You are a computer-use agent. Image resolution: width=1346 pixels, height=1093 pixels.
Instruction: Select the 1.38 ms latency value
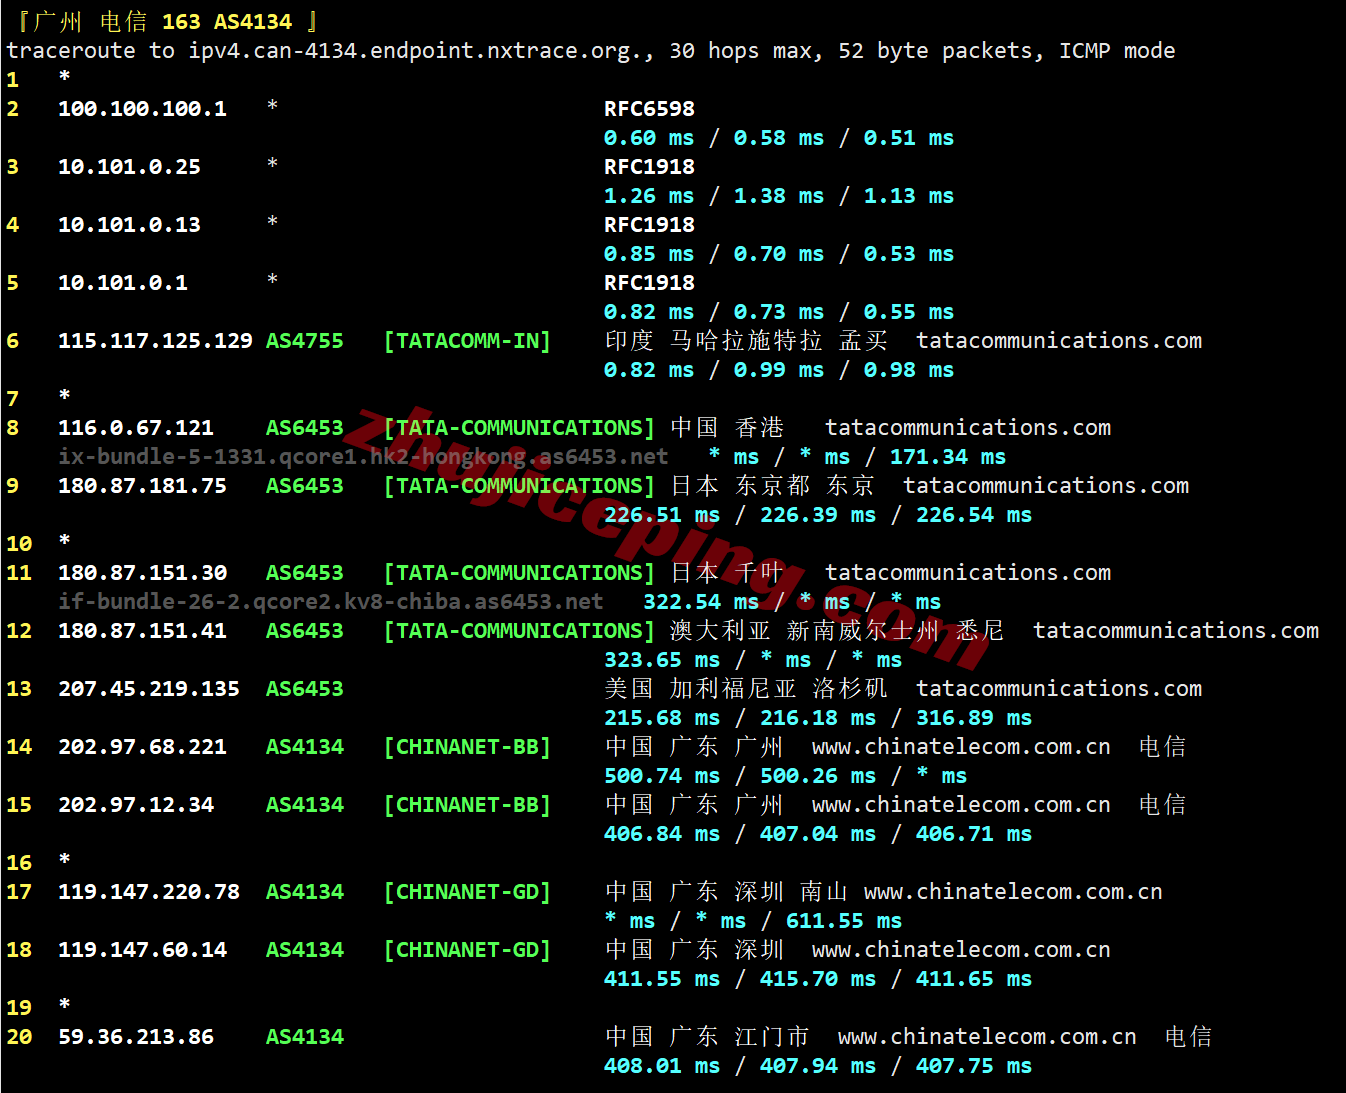click(779, 196)
